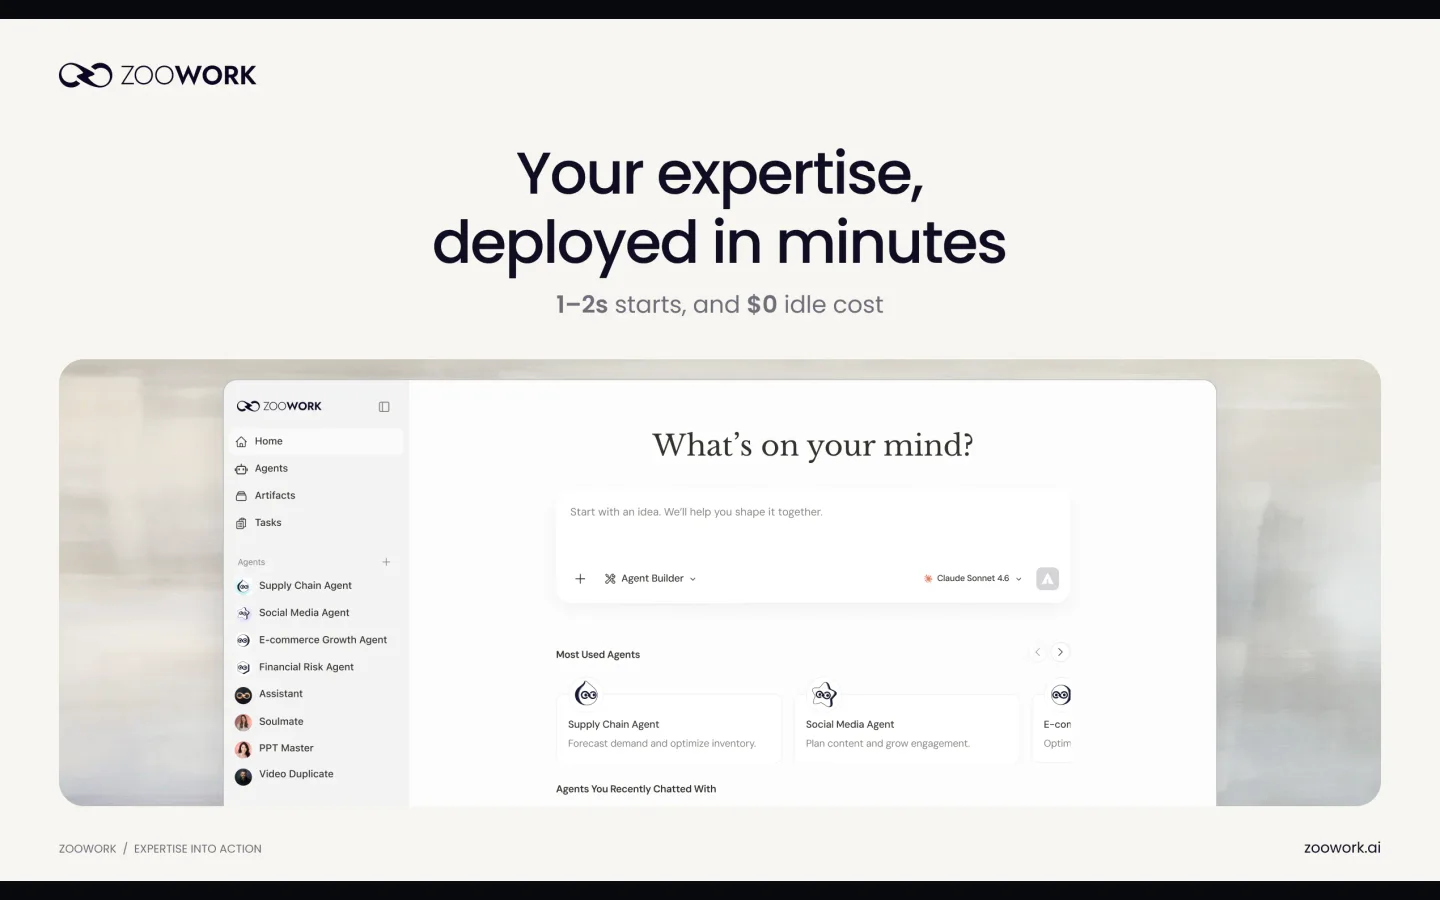1440x900 pixels.
Task: Attach content with the prompt plus icon
Action: click(580, 579)
